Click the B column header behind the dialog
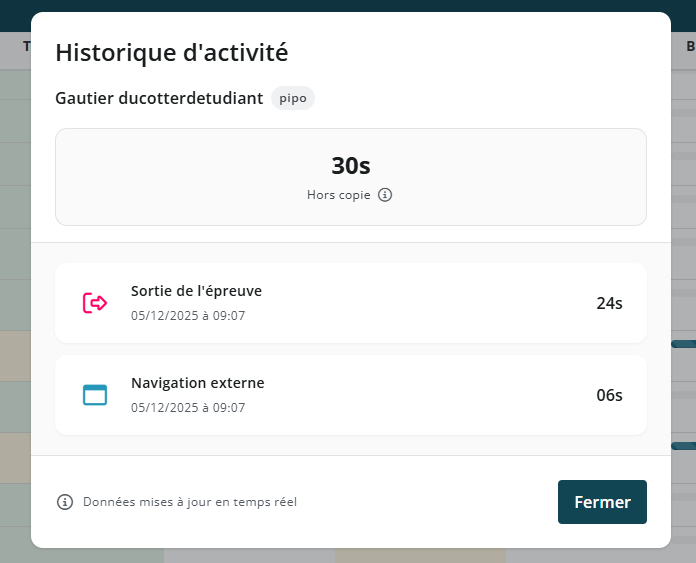The width and height of the screenshot is (696, 563). click(x=690, y=47)
